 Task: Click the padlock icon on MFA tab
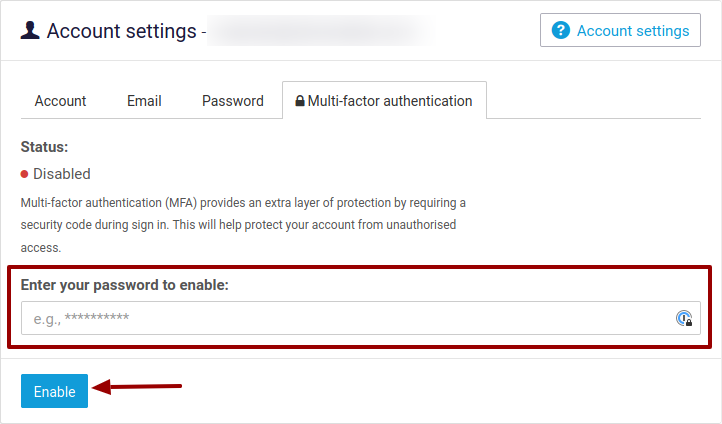pos(300,100)
